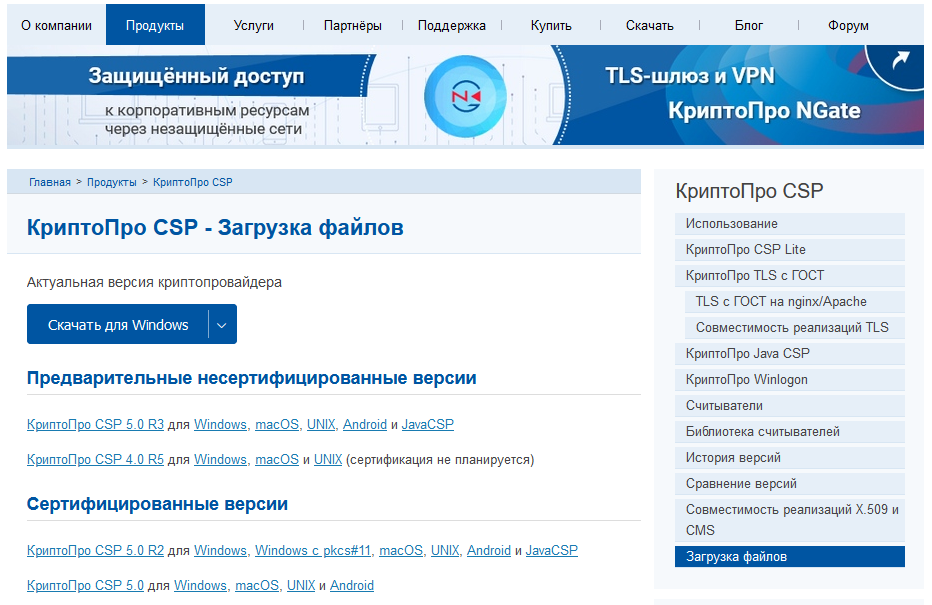Select UNIX link for CSP 5.0
The height and width of the screenshot is (605, 932).
pos(301,585)
